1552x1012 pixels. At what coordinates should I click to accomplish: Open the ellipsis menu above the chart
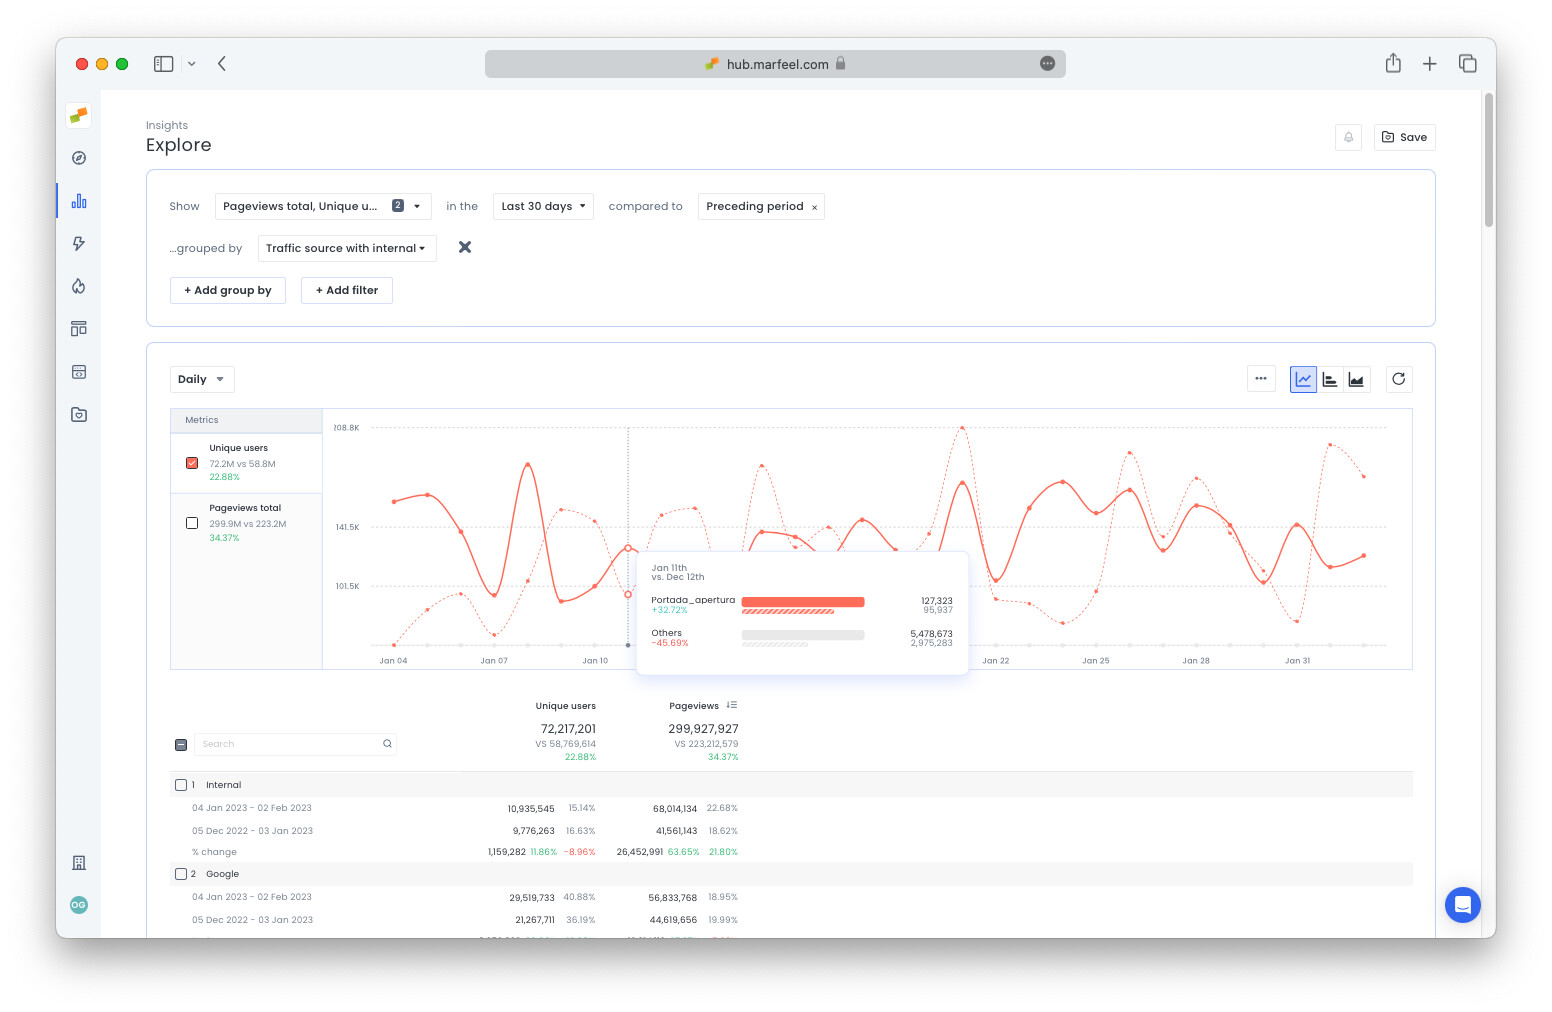pos(1261,379)
